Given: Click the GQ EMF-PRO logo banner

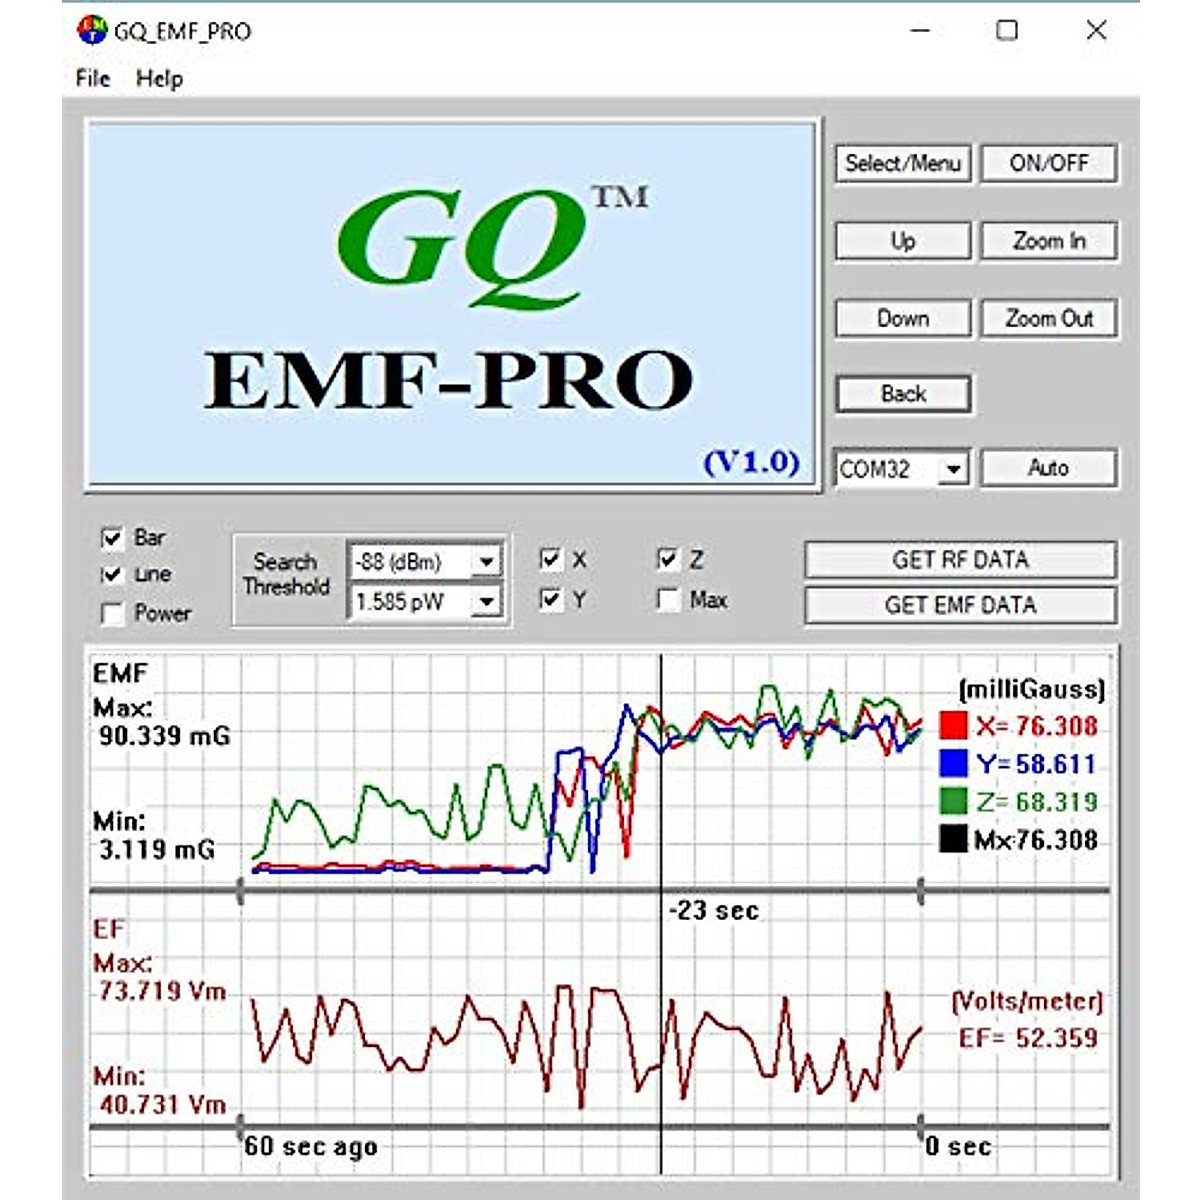Looking at the screenshot, I should (x=453, y=304).
